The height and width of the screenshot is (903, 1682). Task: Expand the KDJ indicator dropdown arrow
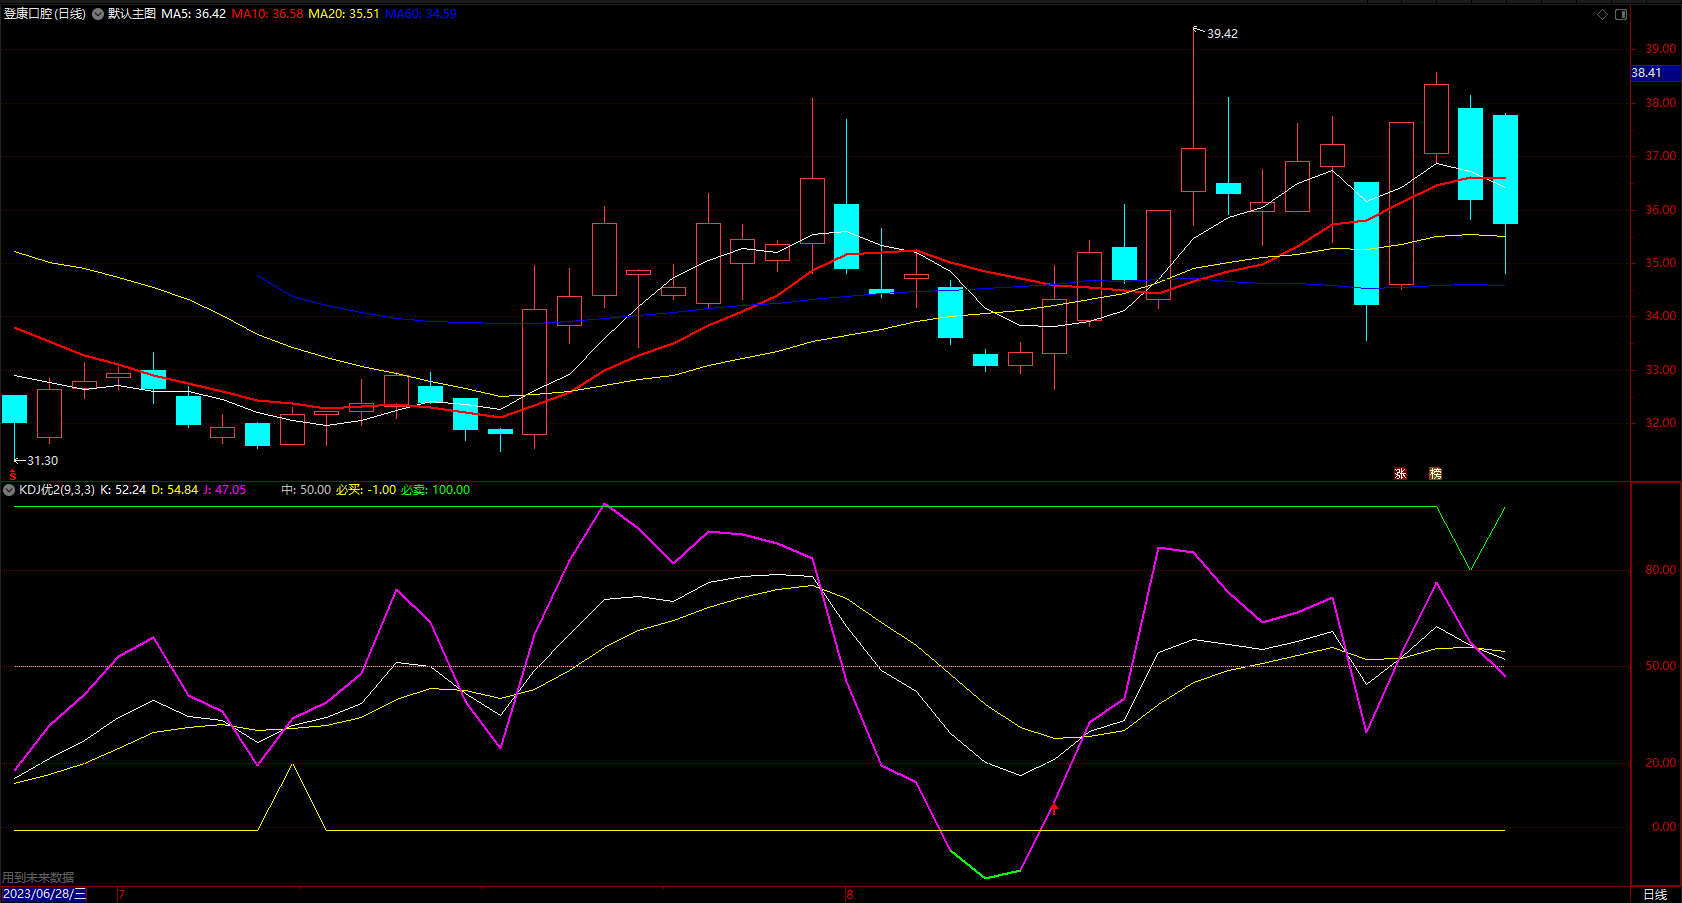[x=9, y=490]
